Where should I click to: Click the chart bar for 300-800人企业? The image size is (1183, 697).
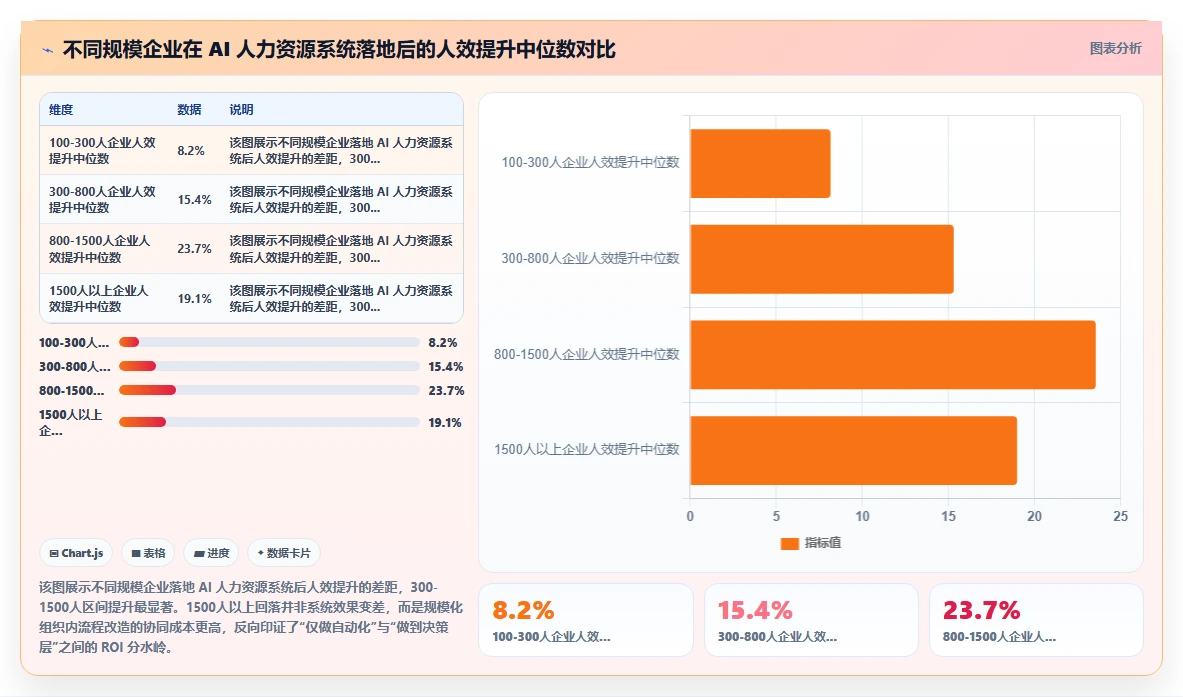[x=822, y=259]
